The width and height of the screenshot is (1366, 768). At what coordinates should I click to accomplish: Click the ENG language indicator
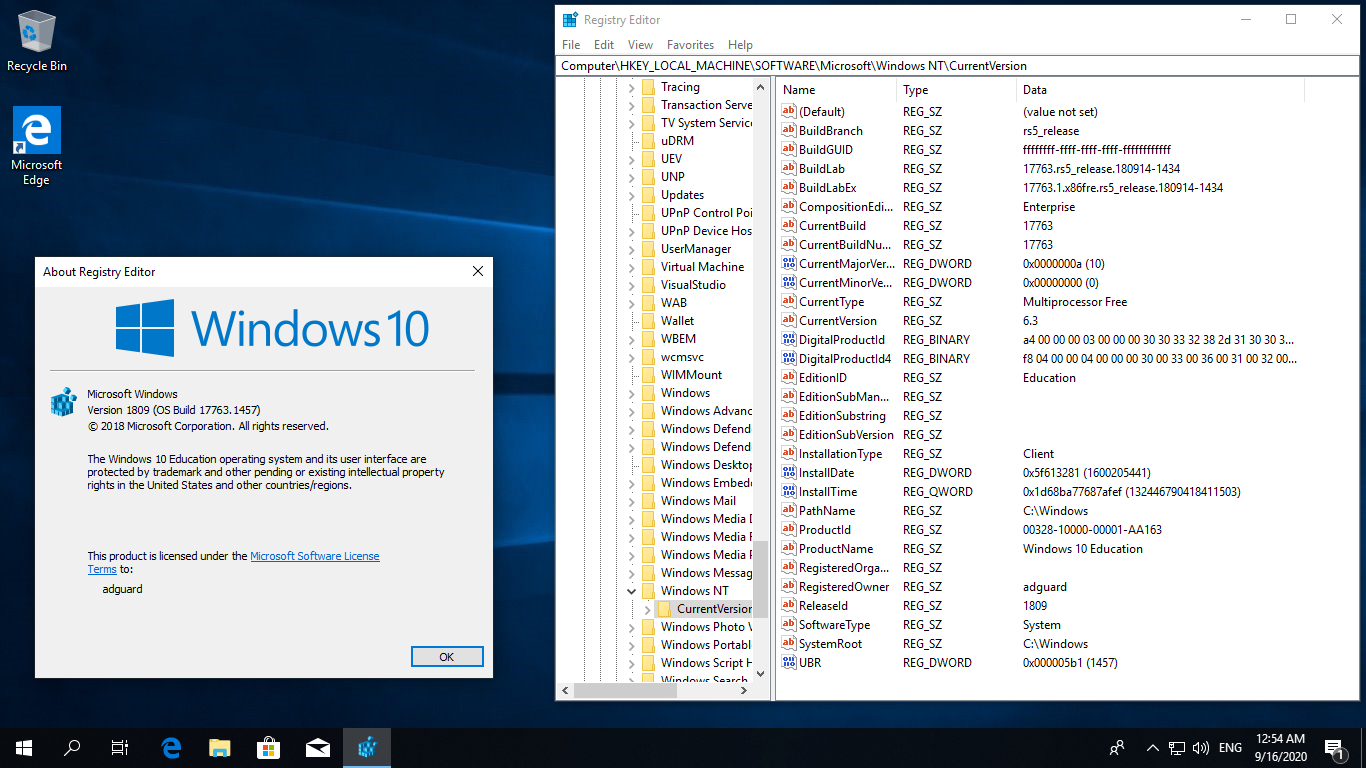pyautogui.click(x=1230, y=747)
